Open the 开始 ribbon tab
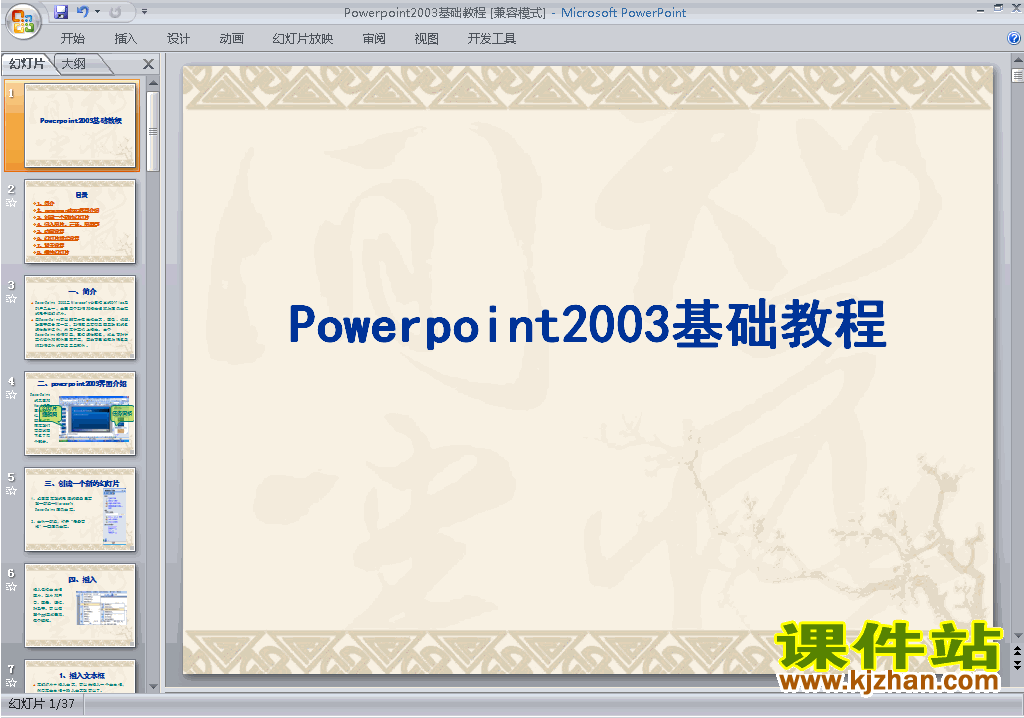 (72, 39)
